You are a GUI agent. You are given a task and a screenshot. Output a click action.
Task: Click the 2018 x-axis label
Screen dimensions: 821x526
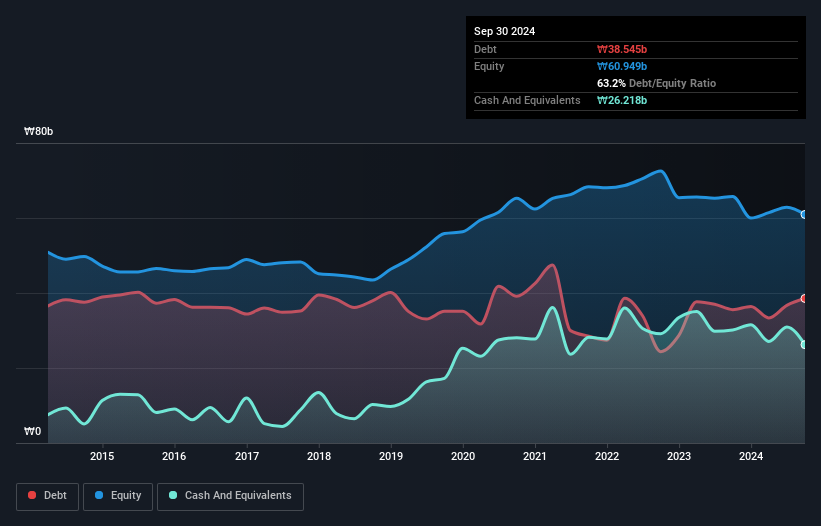(x=319, y=456)
